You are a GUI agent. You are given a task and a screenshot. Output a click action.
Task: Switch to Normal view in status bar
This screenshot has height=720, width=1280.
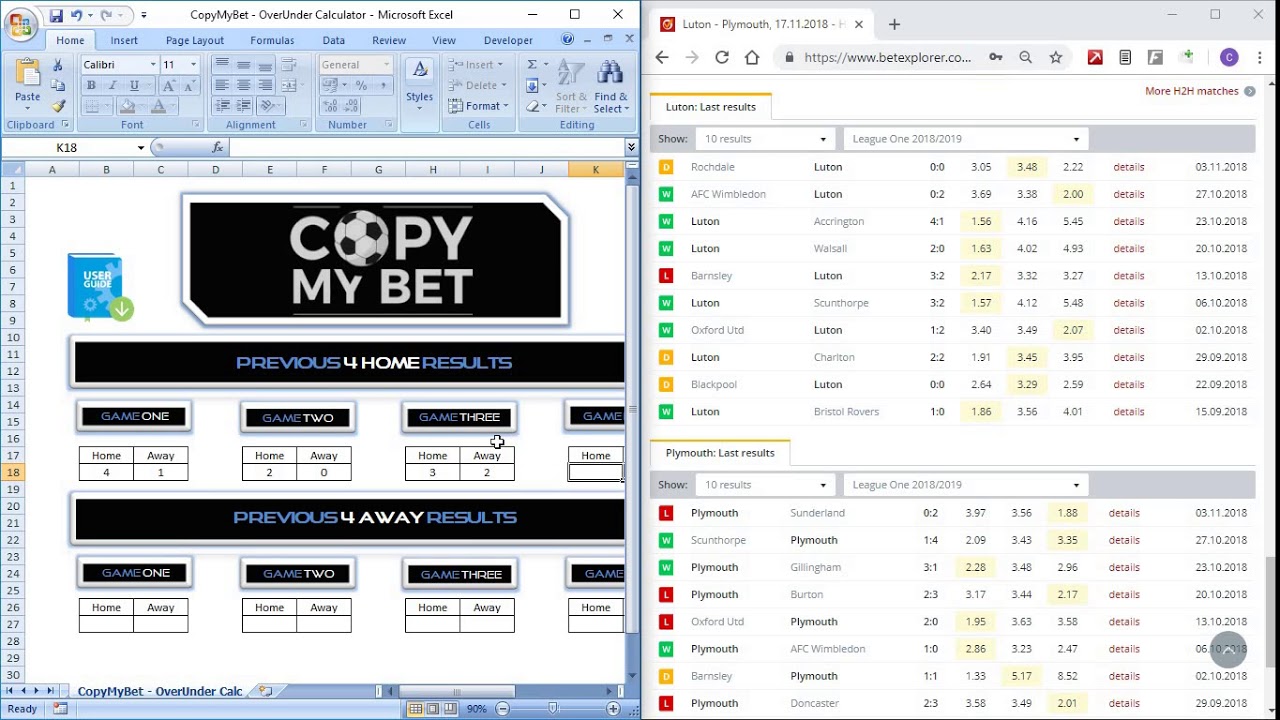(x=415, y=709)
